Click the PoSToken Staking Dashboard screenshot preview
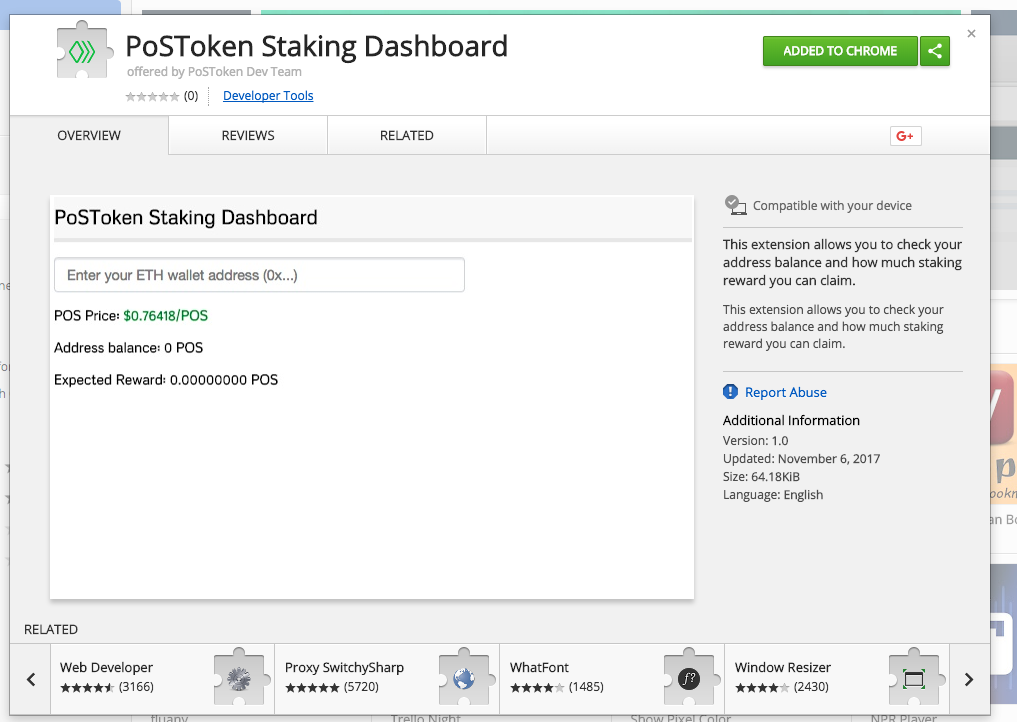This screenshot has width=1017, height=722. pyautogui.click(x=372, y=397)
